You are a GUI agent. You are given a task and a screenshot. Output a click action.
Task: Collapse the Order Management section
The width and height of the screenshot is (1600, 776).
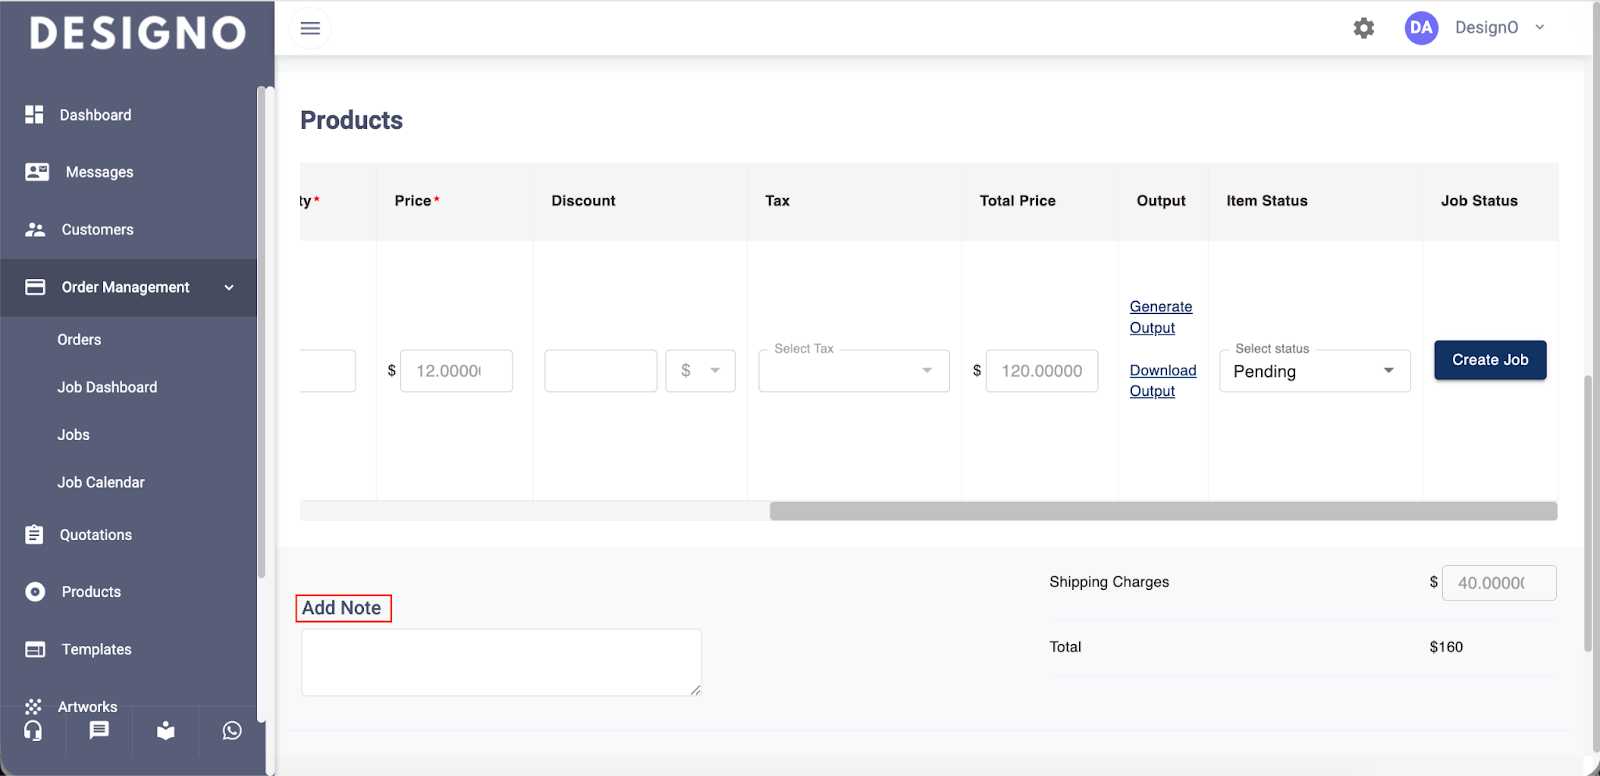[x=229, y=288]
